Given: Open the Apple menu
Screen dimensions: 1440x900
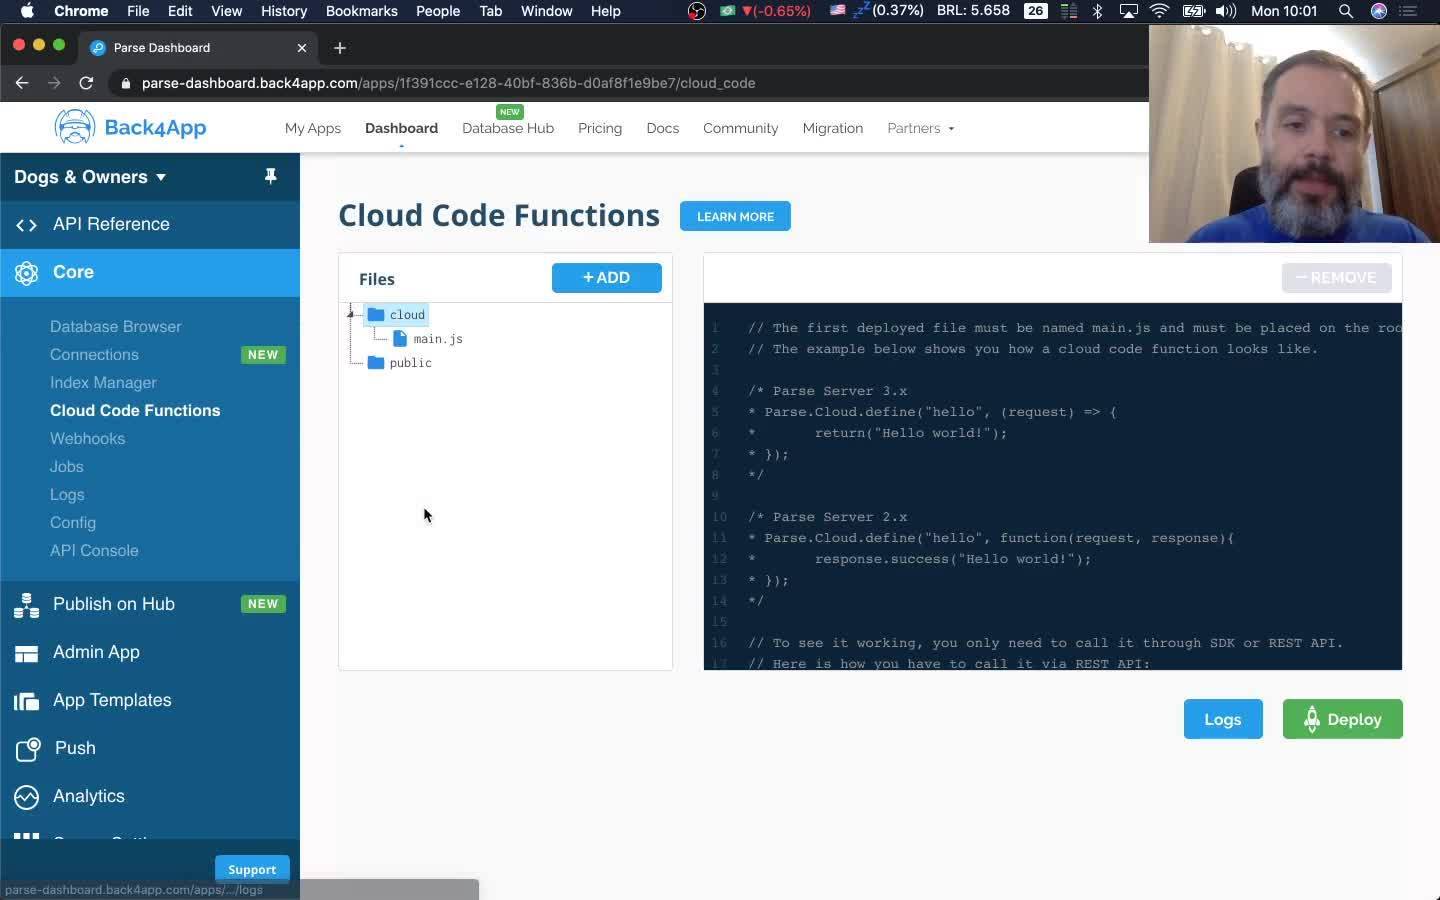Looking at the screenshot, I should [27, 11].
